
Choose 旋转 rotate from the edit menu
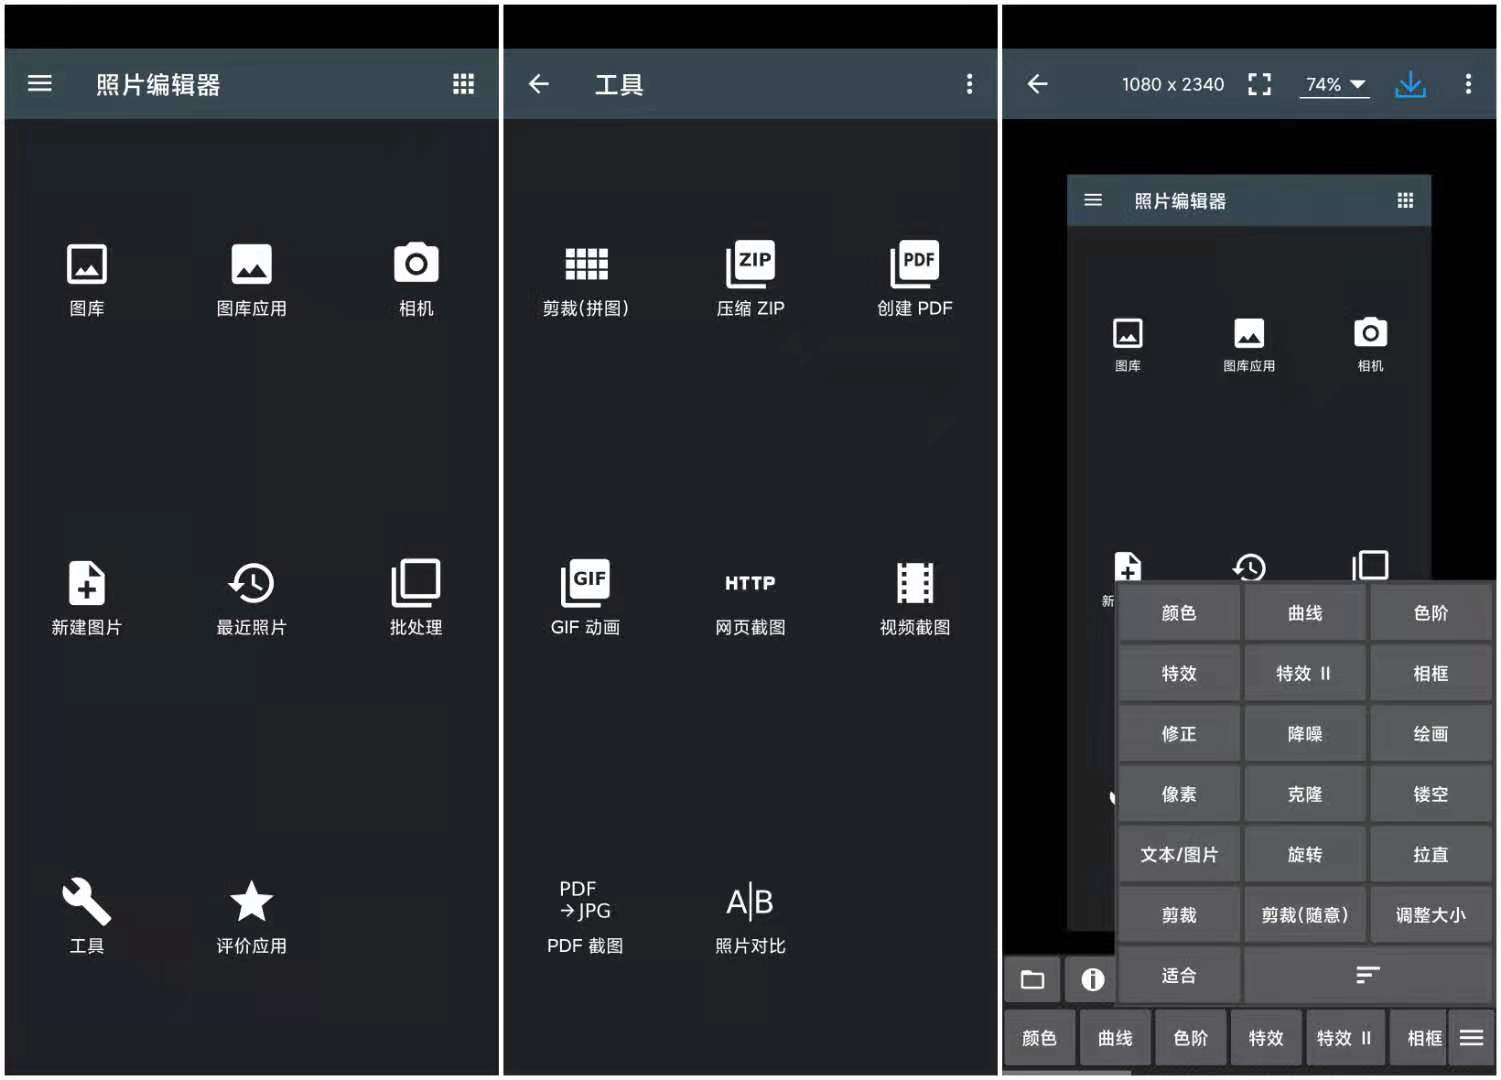(x=1304, y=854)
